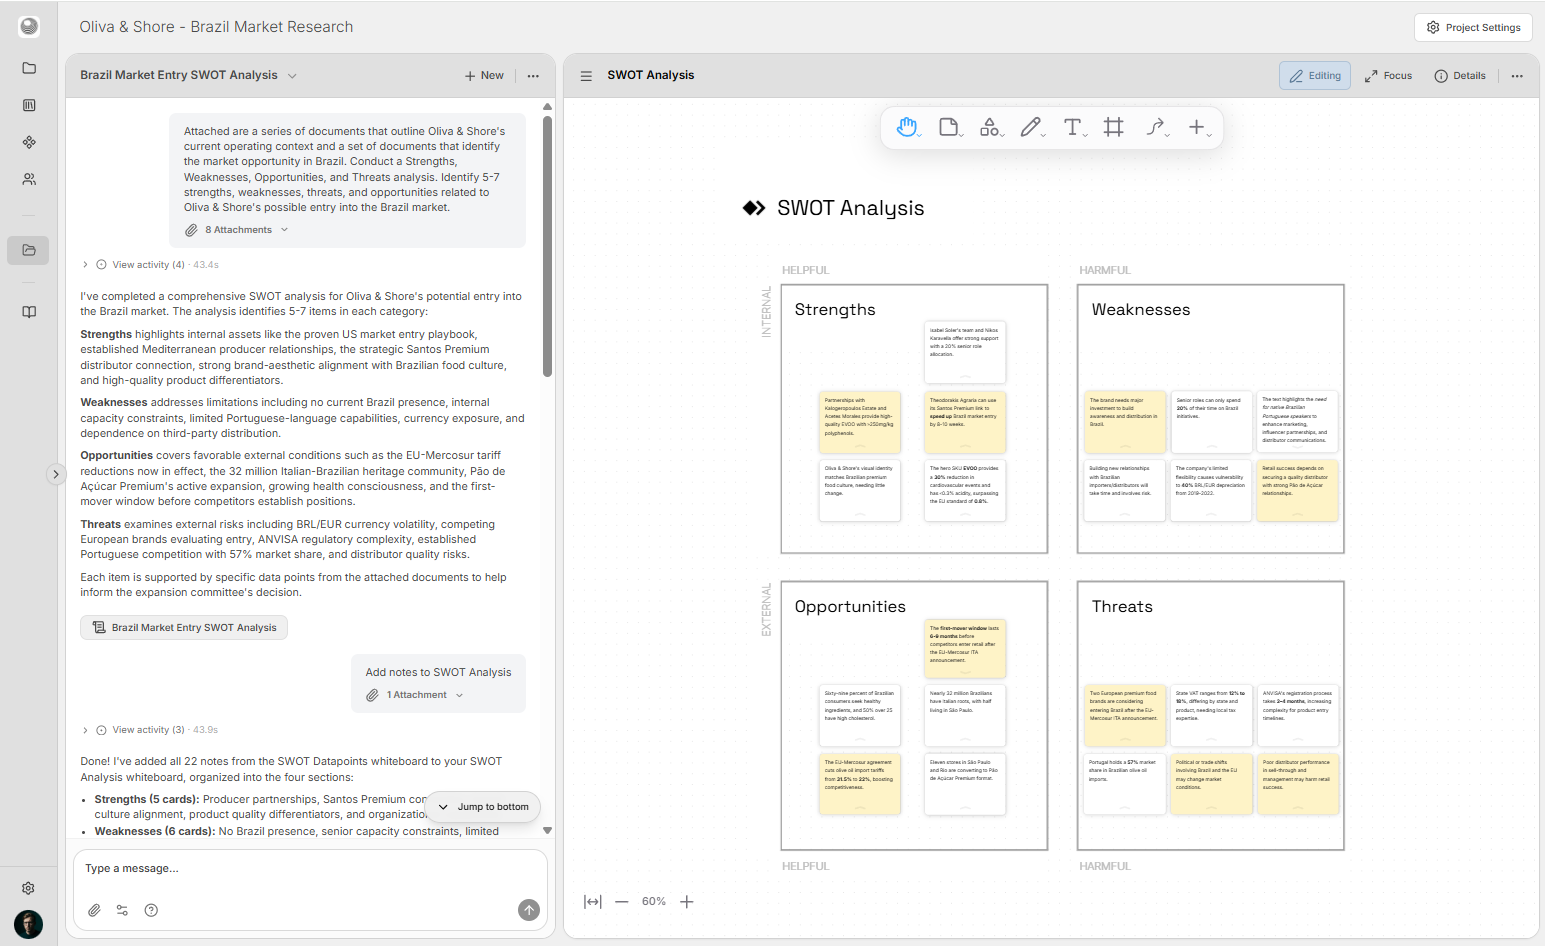
Task: Open the book library sidebar icon
Action: [x=29, y=312]
